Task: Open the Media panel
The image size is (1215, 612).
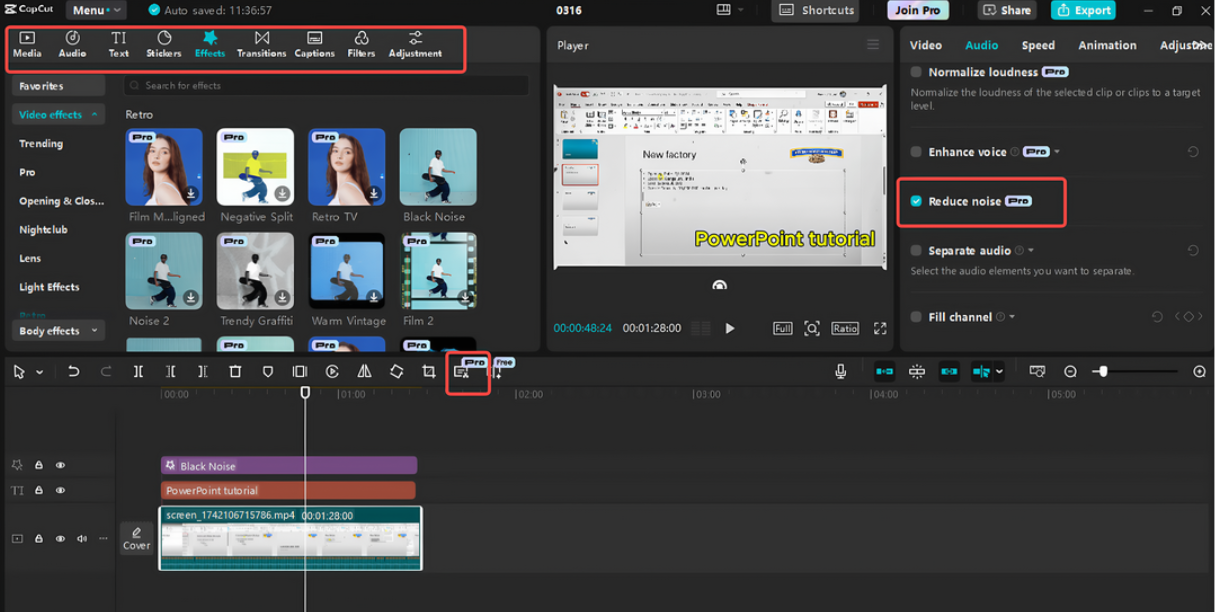Action: pos(27,44)
